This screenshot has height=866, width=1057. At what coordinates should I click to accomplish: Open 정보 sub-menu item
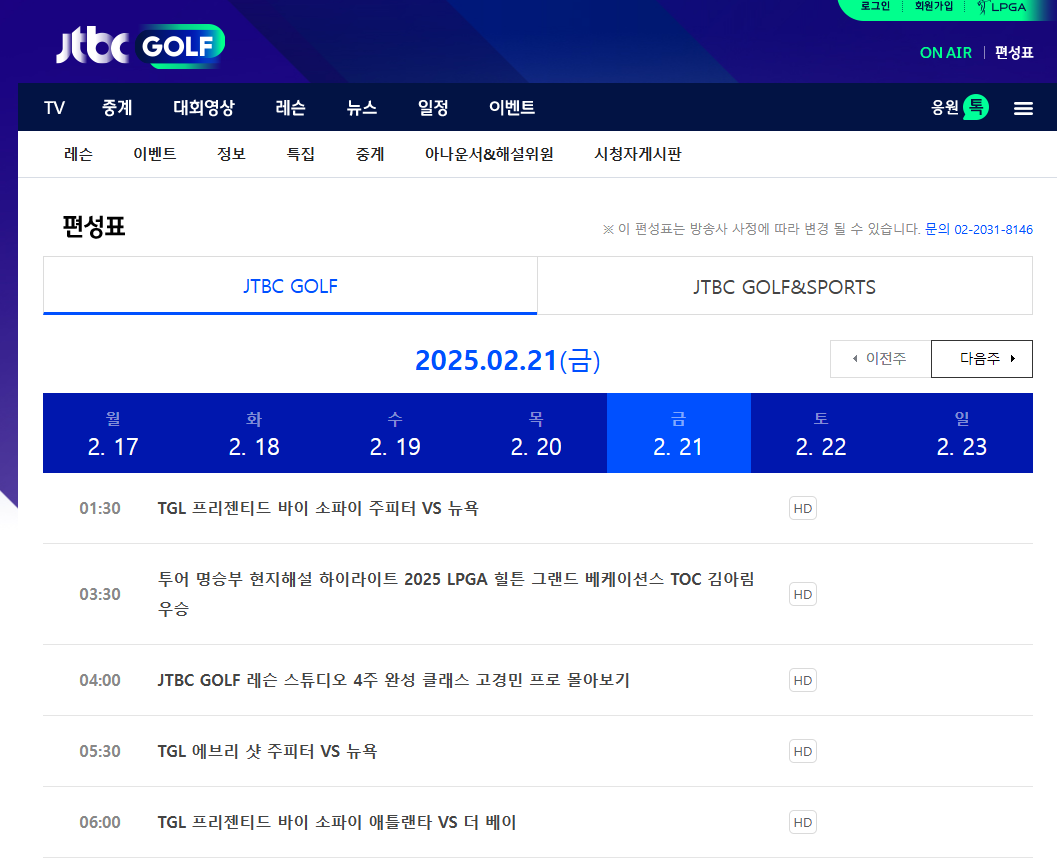(x=231, y=154)
